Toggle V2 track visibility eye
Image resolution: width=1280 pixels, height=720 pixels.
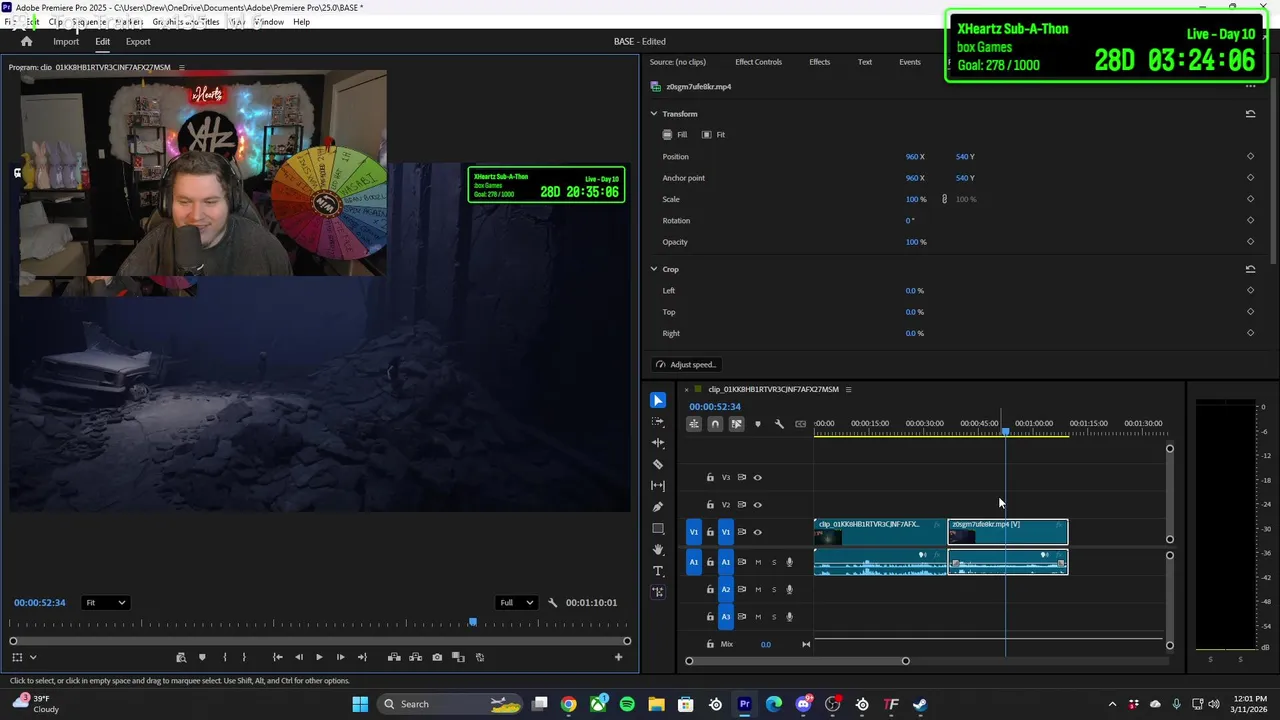point(757,505)
